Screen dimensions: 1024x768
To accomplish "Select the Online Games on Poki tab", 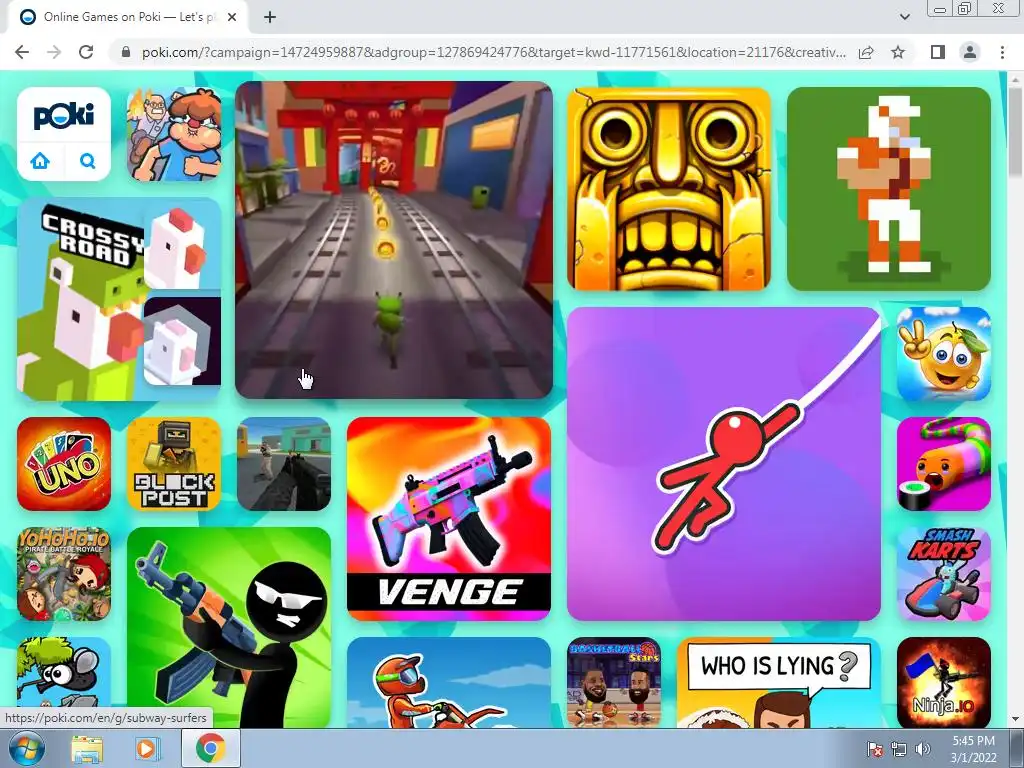I will [x=127, y=18].
